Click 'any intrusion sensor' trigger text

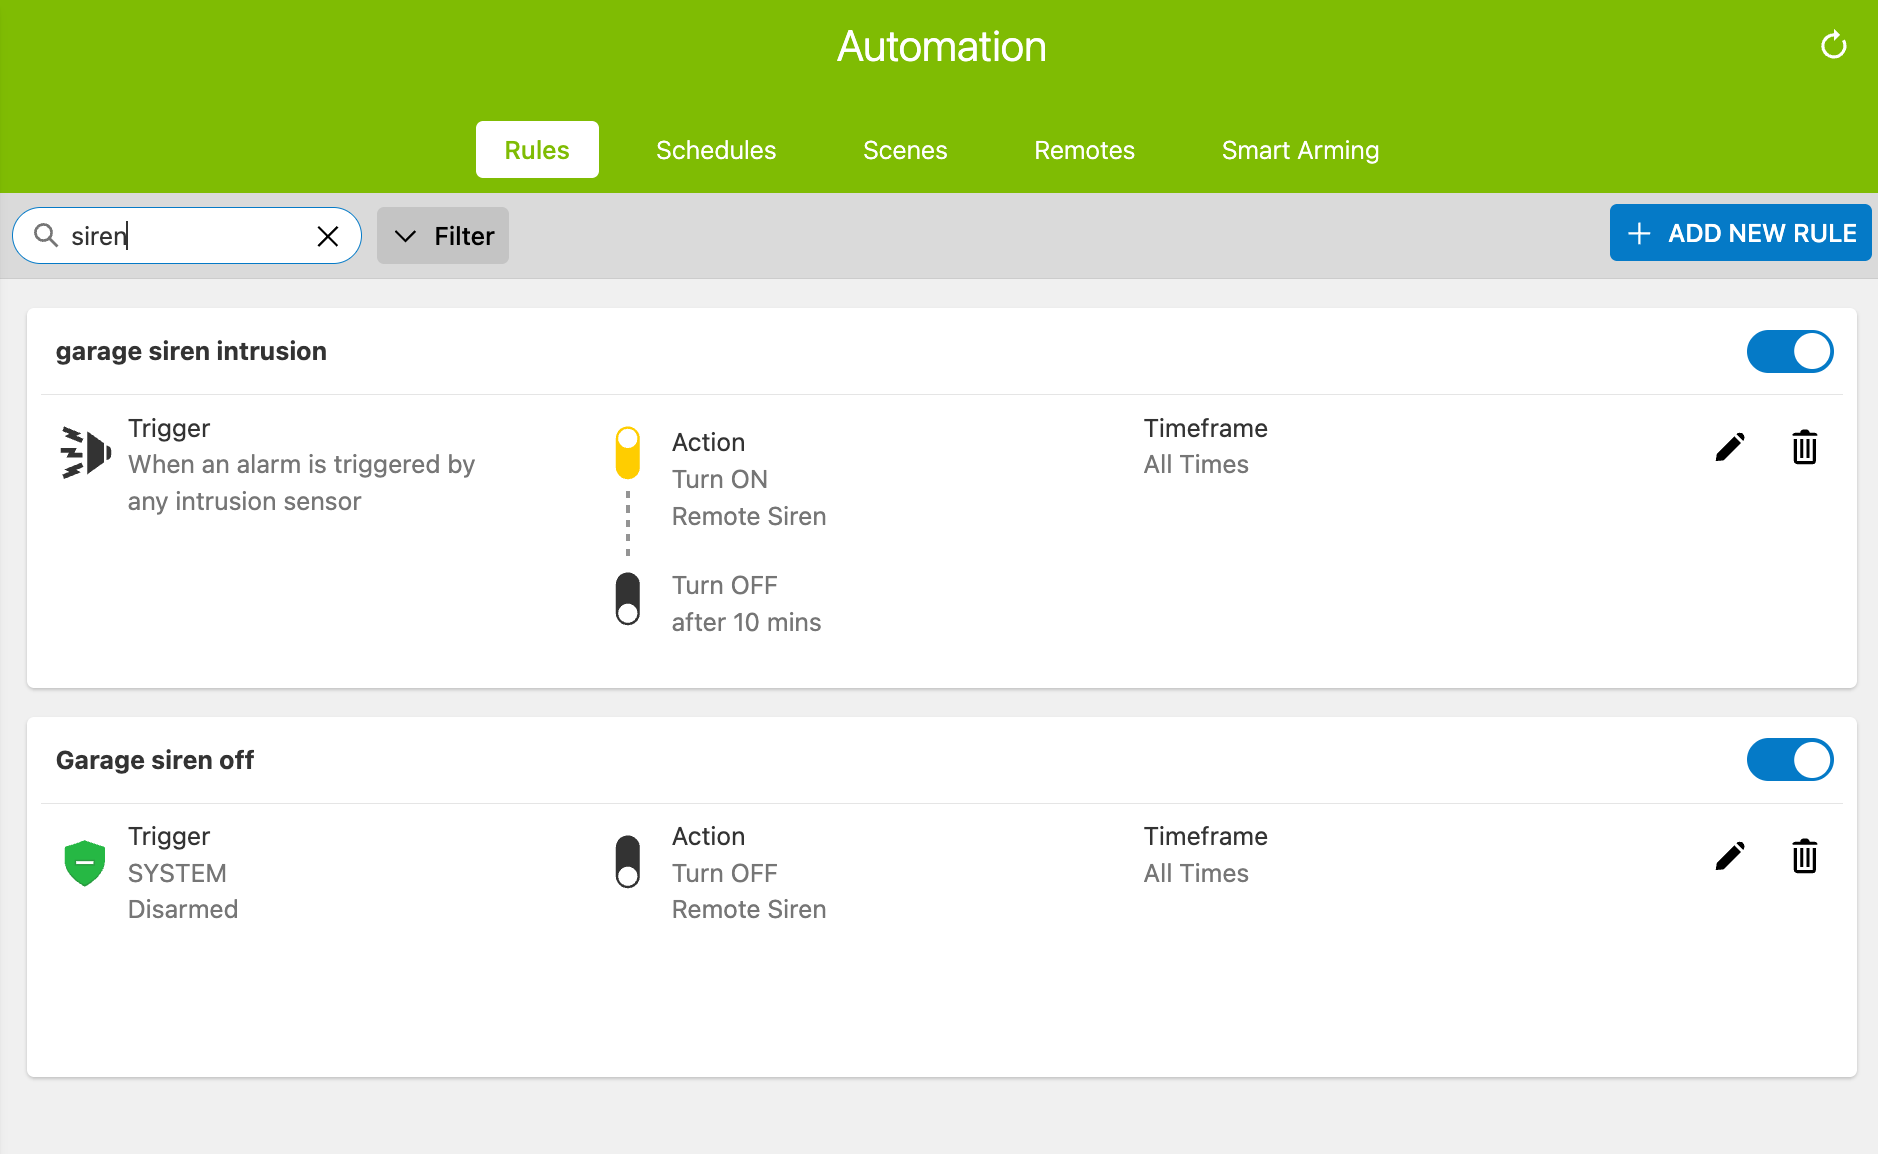click(245, 501)
